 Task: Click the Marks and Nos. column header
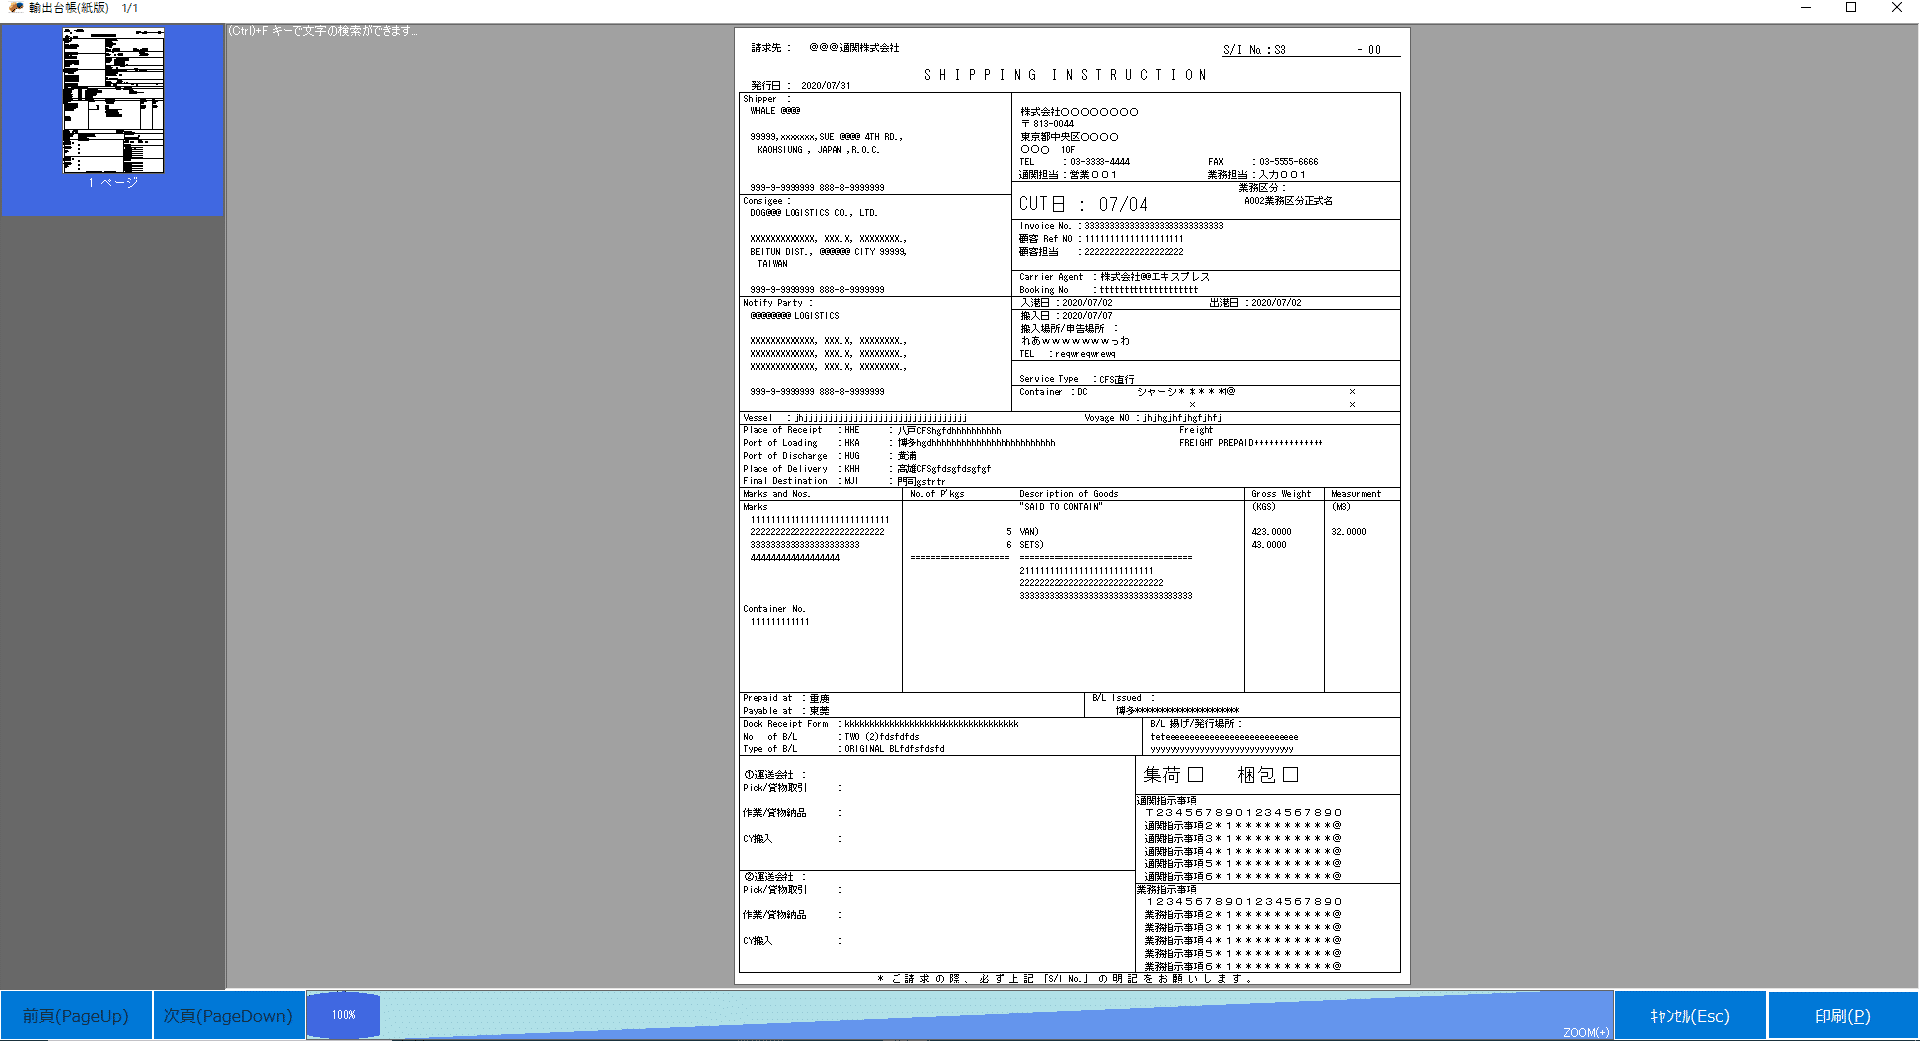click(x=777, y=494)
